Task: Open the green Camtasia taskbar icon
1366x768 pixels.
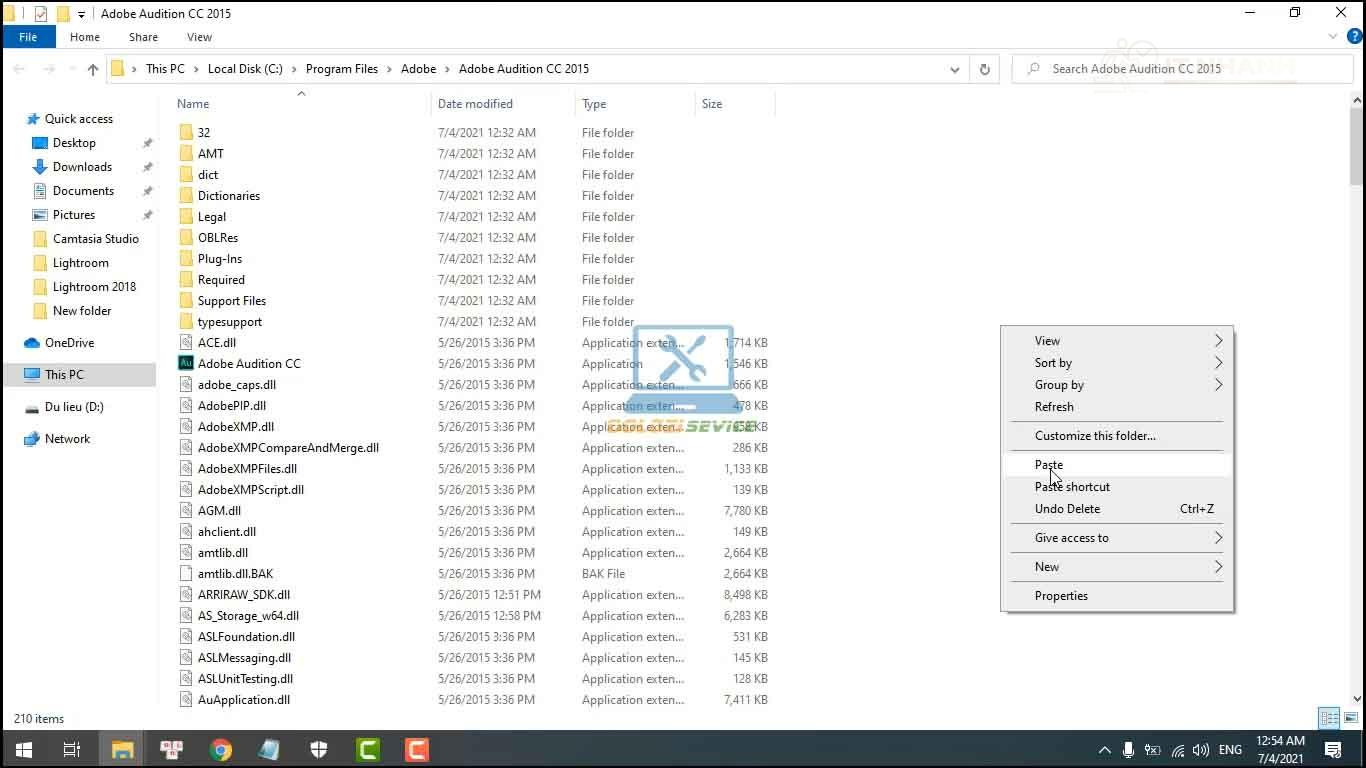Action: 368,749
